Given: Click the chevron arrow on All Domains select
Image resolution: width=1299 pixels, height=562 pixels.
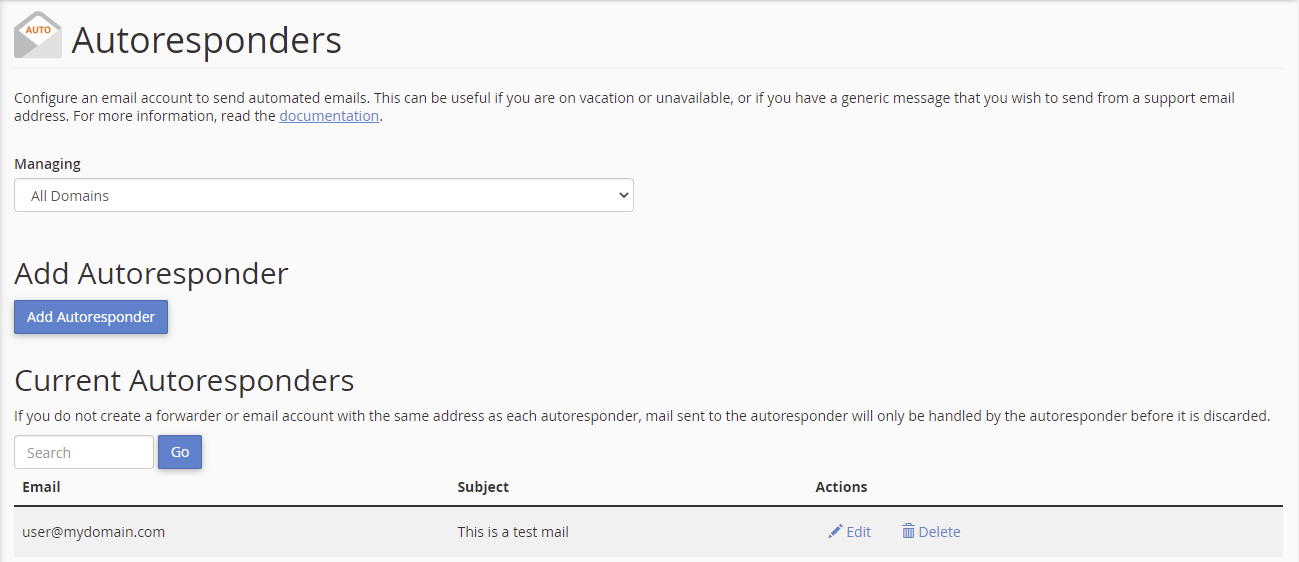Looking at the screenshot, I should [624, 196].
